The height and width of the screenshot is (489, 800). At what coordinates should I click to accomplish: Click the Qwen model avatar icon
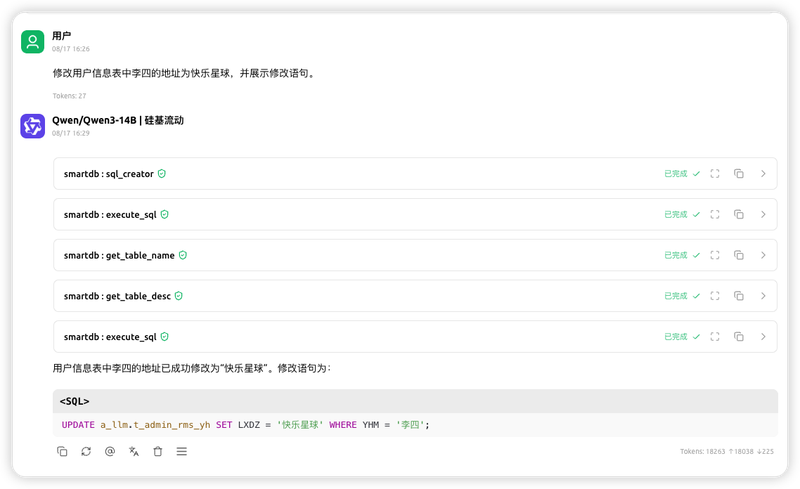click(x=33, y=126)
